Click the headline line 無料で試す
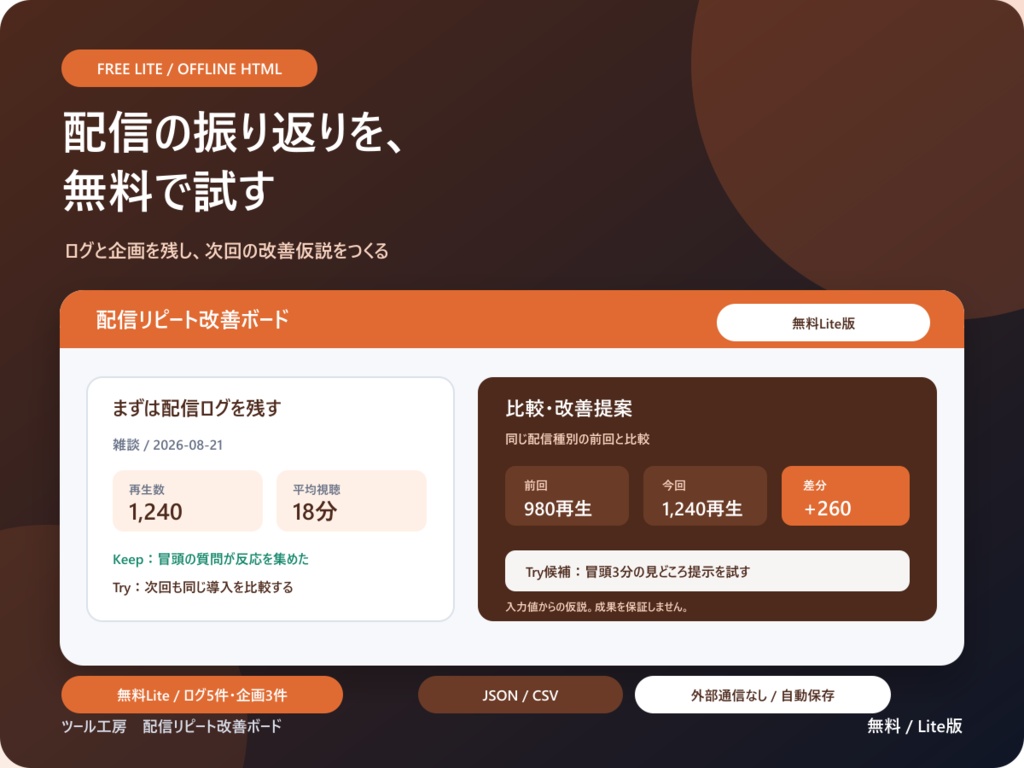The image size is (1024, 768). 169,190
